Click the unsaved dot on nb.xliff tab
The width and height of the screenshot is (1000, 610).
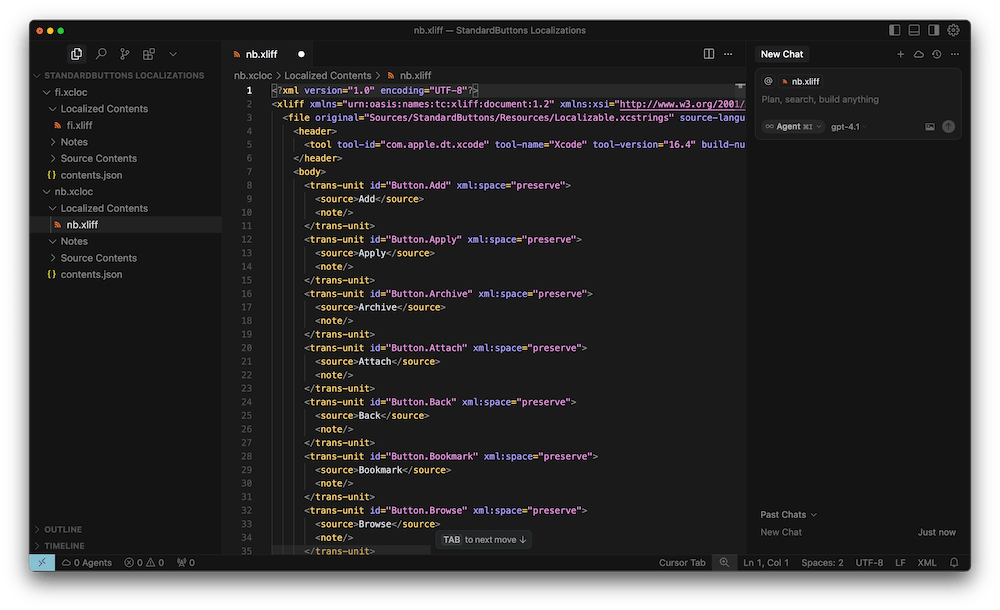pyautogui.click(x=301, y=54)
